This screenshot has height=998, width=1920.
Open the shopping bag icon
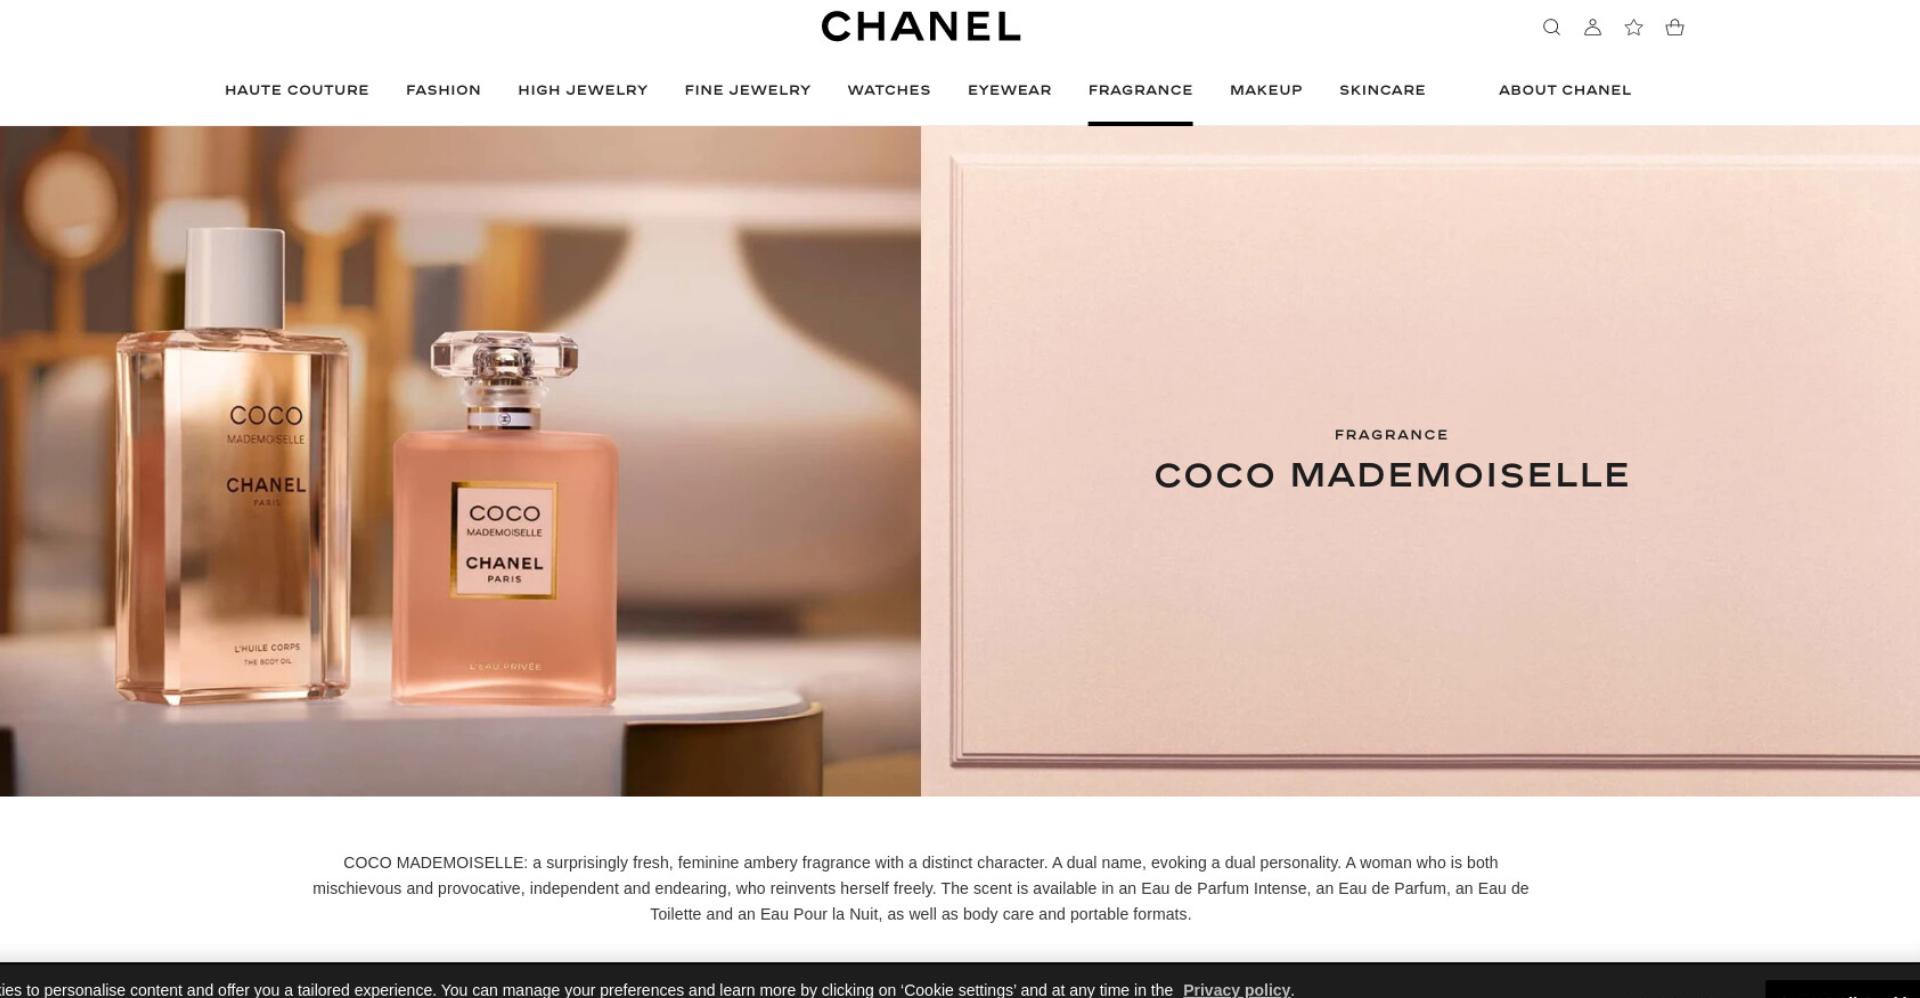[1674, 28]
